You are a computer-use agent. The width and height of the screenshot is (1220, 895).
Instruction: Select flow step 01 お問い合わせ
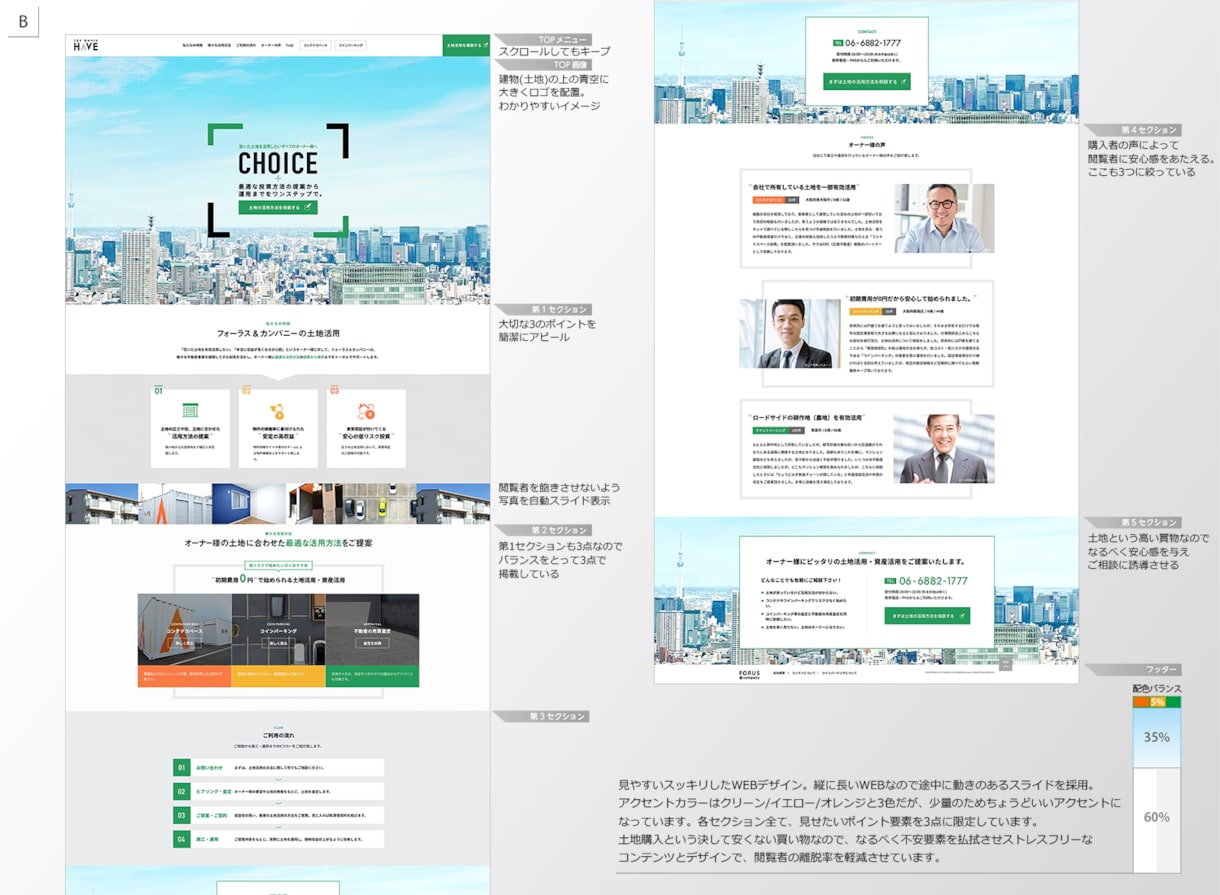[278, 768]
